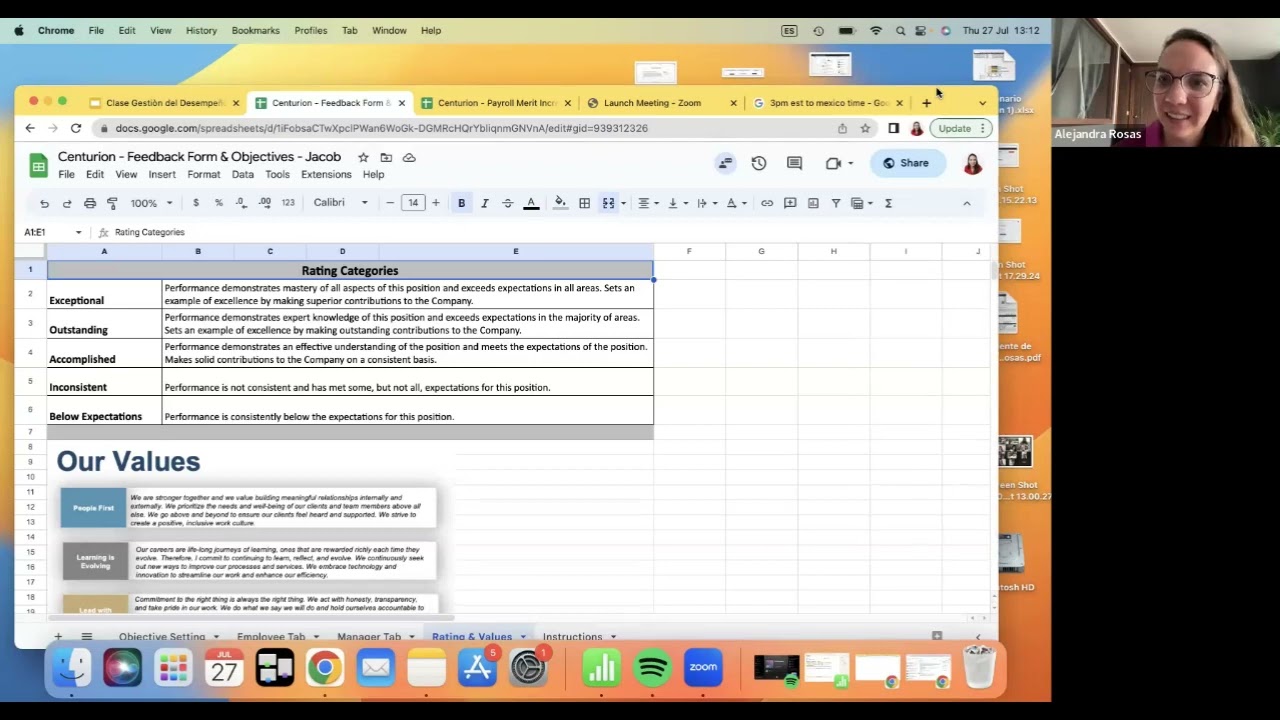Increase the font size
This screenshot has height=720, width=1280.
click(x=435, y=203)
